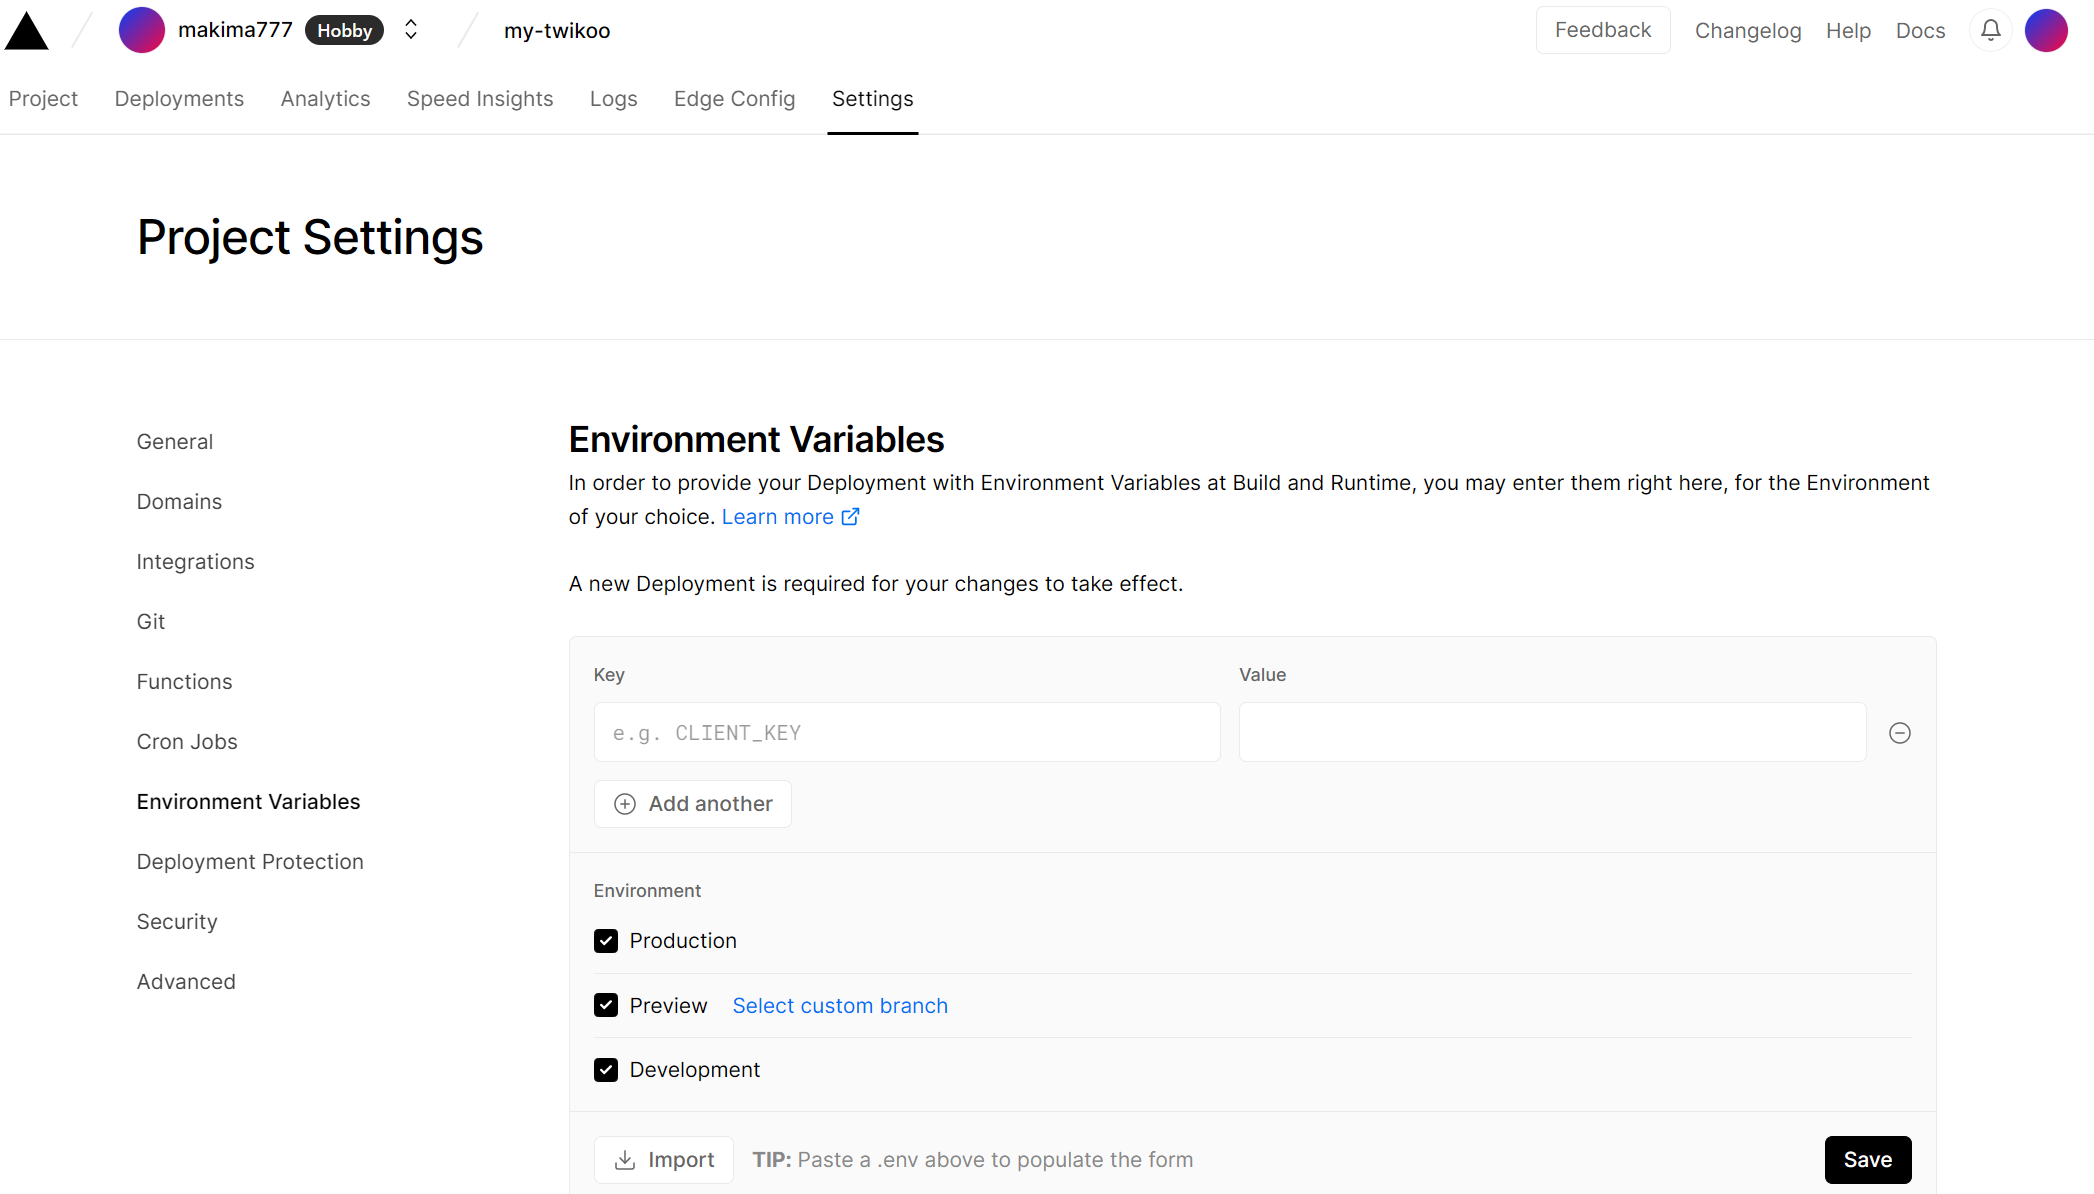The height and width of the screenshot is (1194, 2094).
Task: Click the Key input field
Action: tap(906, 733)
